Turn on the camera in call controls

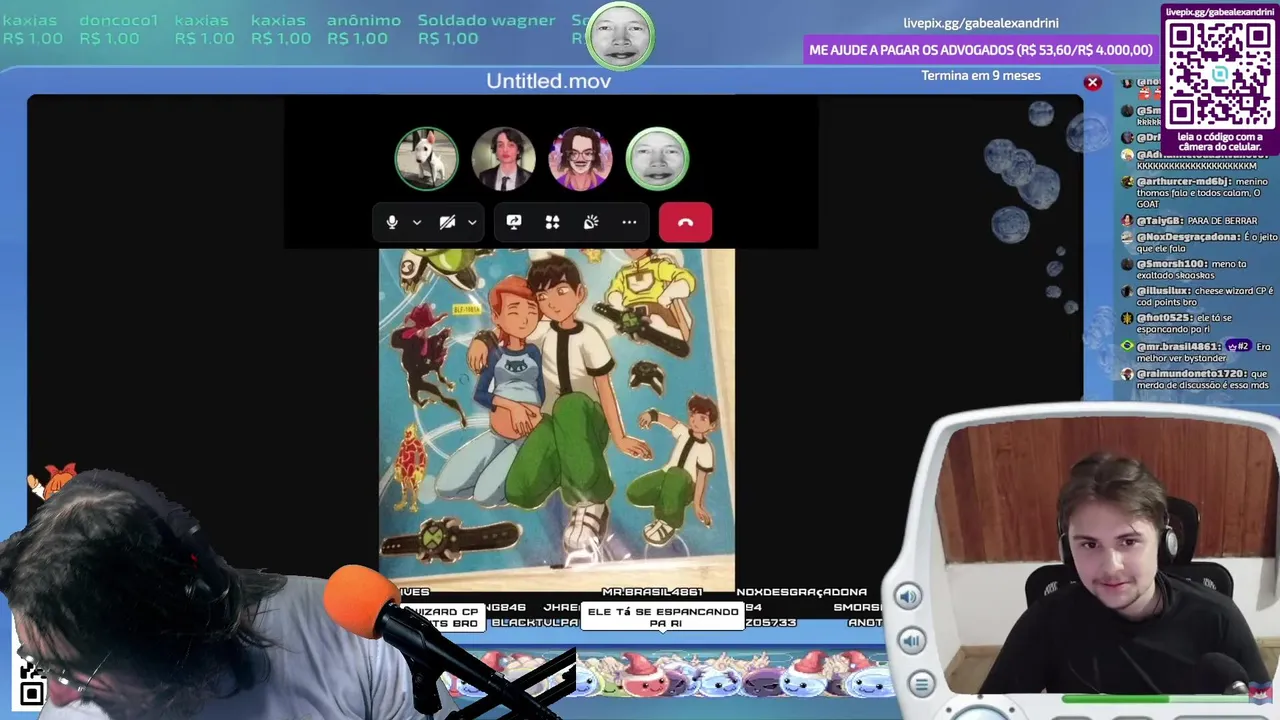[x=448, y=222]
